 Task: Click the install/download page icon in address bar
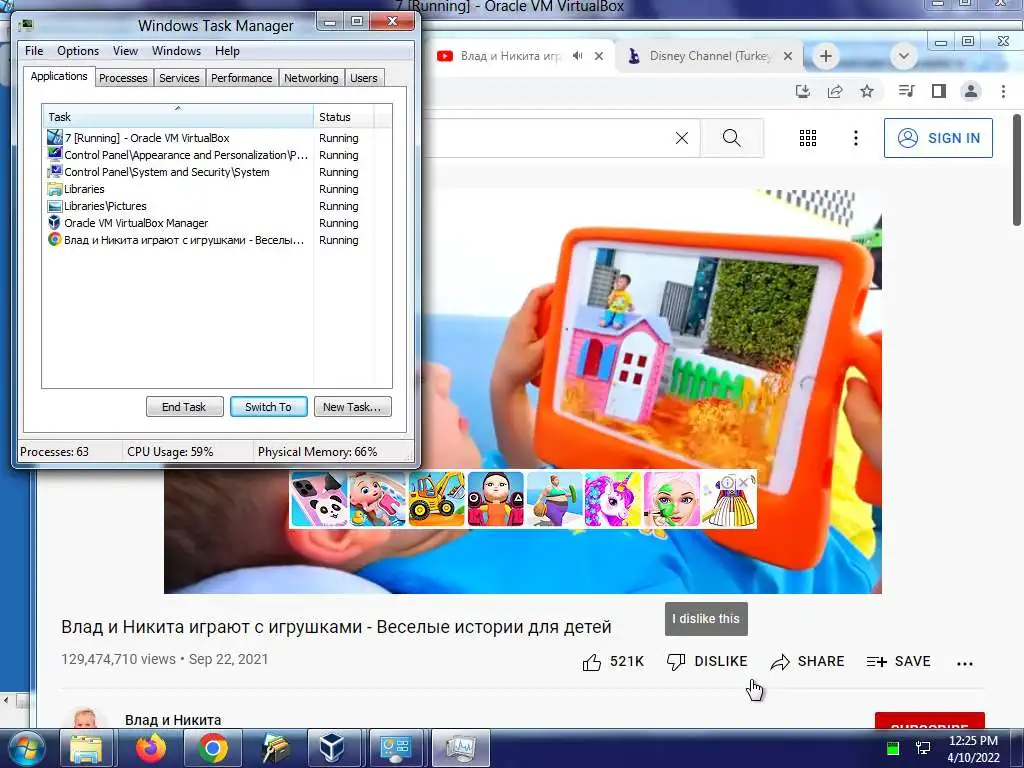(x=803, y=91)
